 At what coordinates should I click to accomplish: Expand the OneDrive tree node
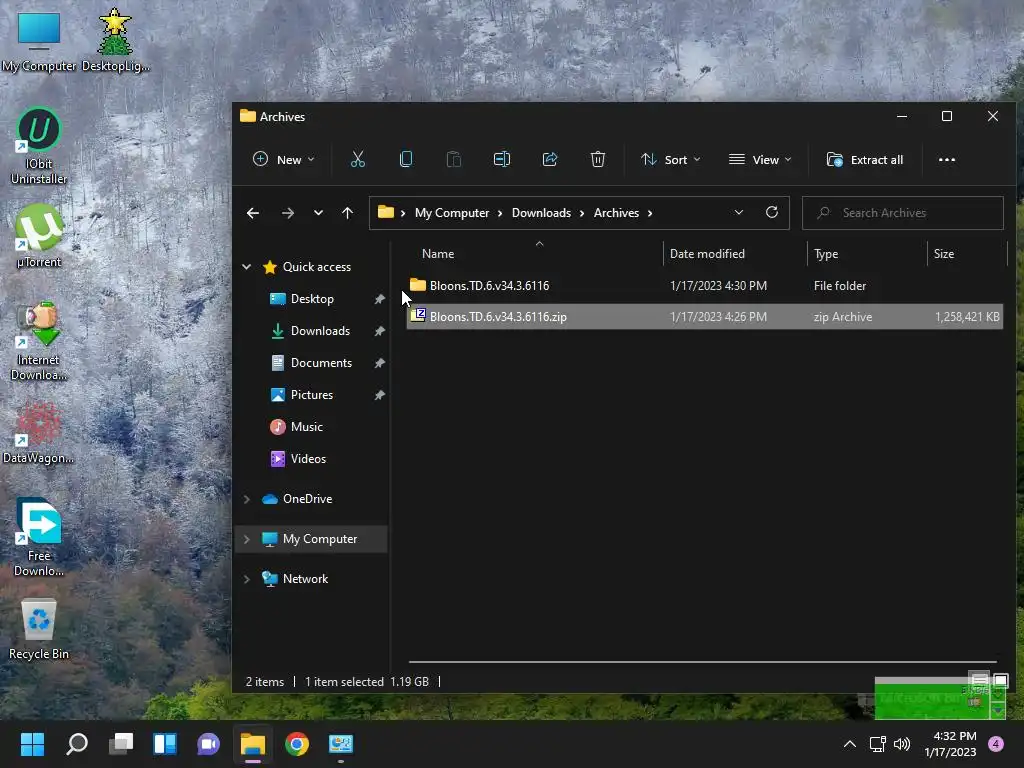coord(247,499)
